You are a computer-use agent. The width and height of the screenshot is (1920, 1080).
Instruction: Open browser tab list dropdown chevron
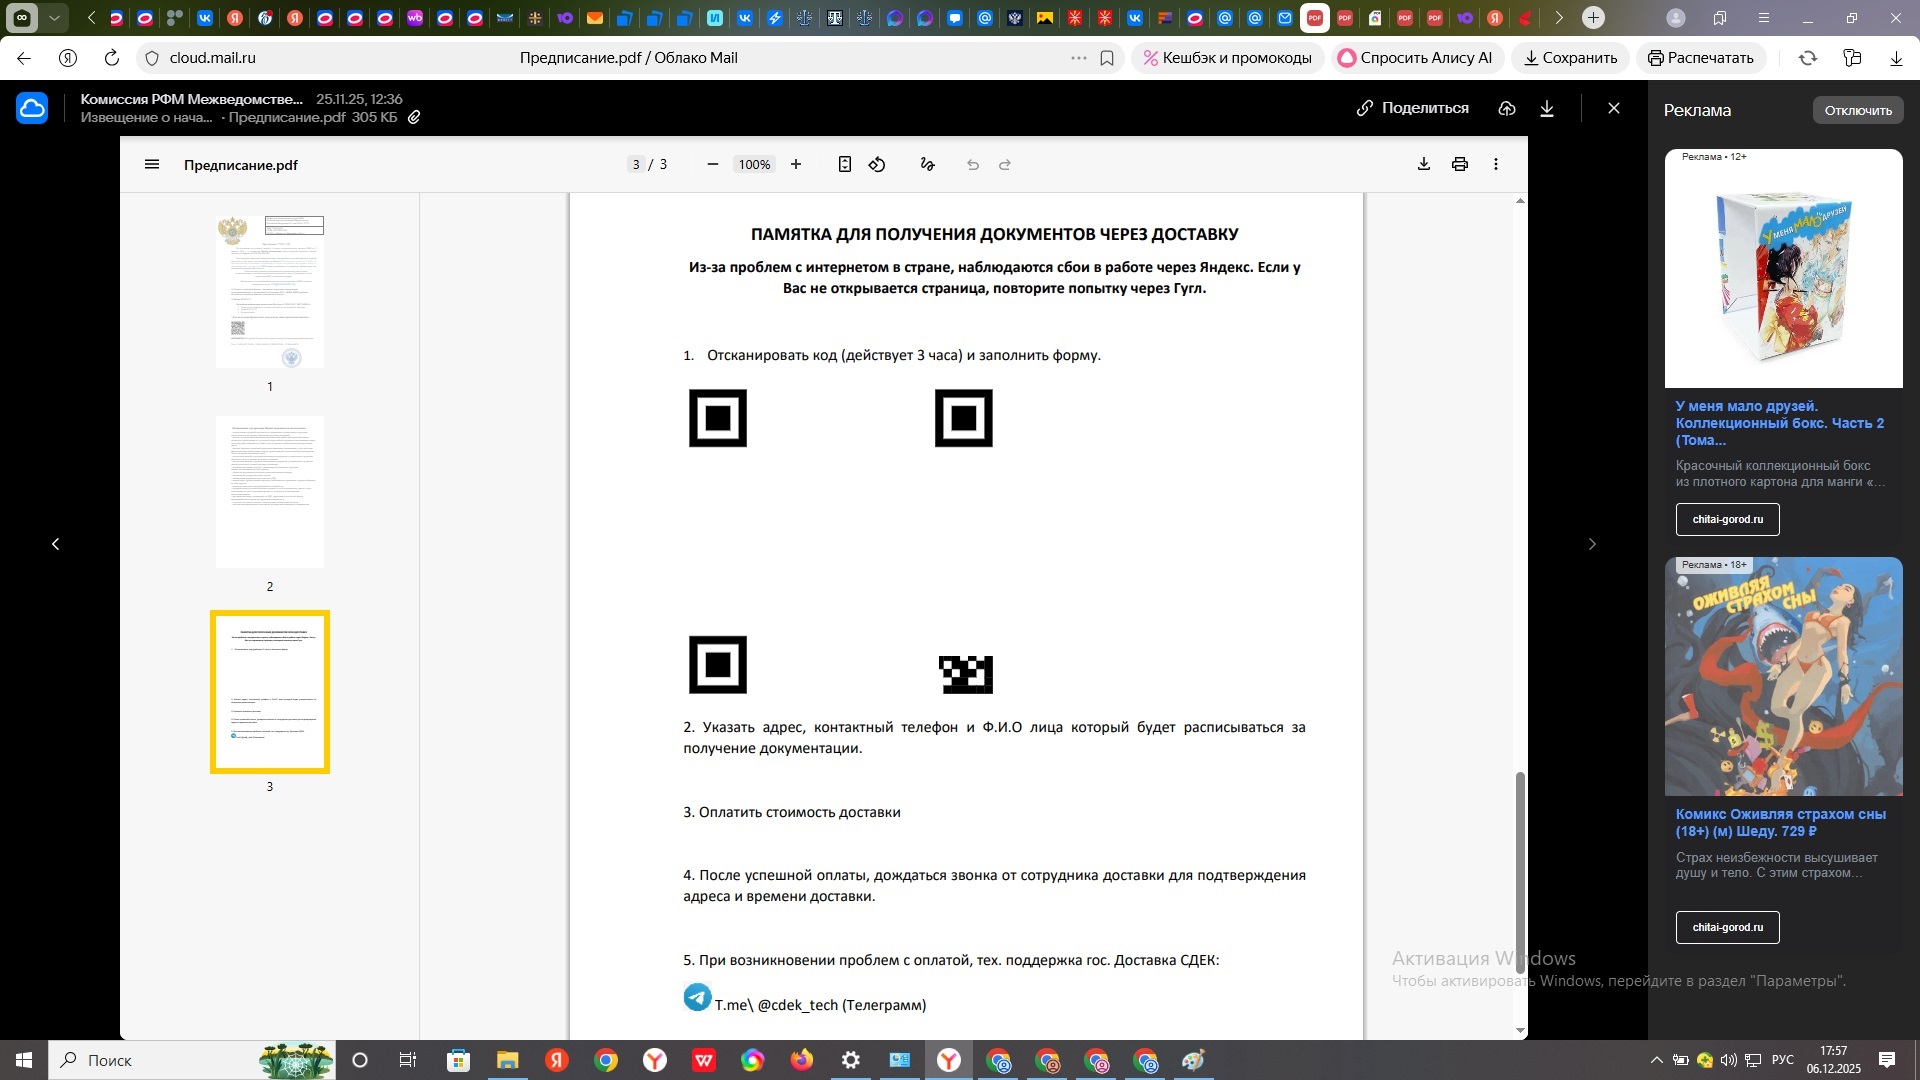point(55,18)
